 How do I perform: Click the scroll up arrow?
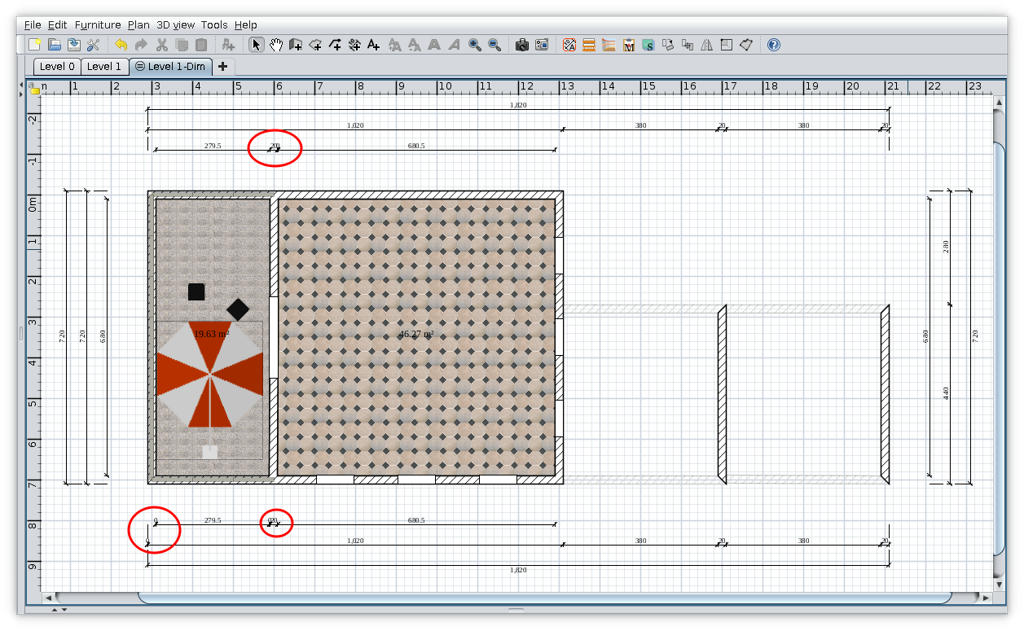[x=999, y=103]
